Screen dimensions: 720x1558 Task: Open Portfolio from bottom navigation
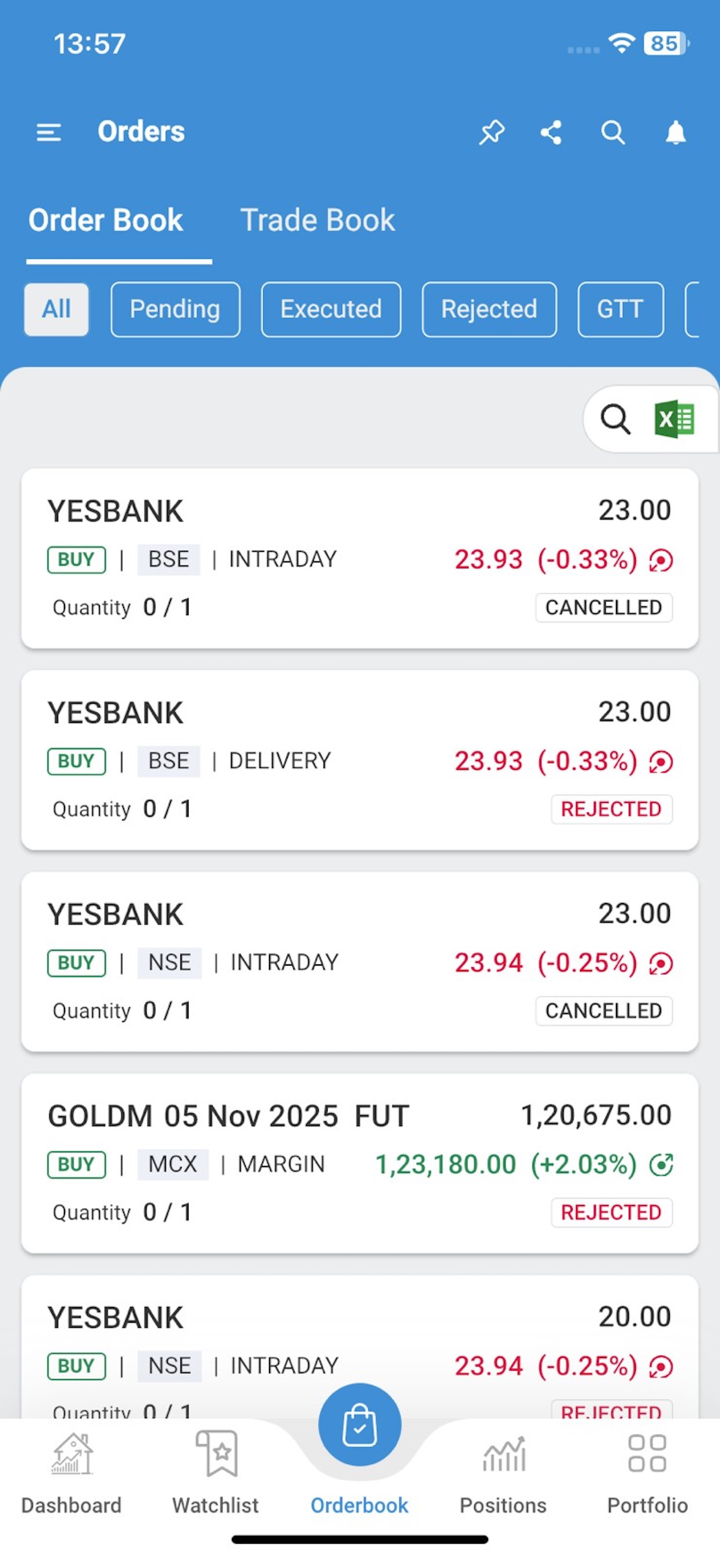pyautogui.click(x=647, y=1475)
